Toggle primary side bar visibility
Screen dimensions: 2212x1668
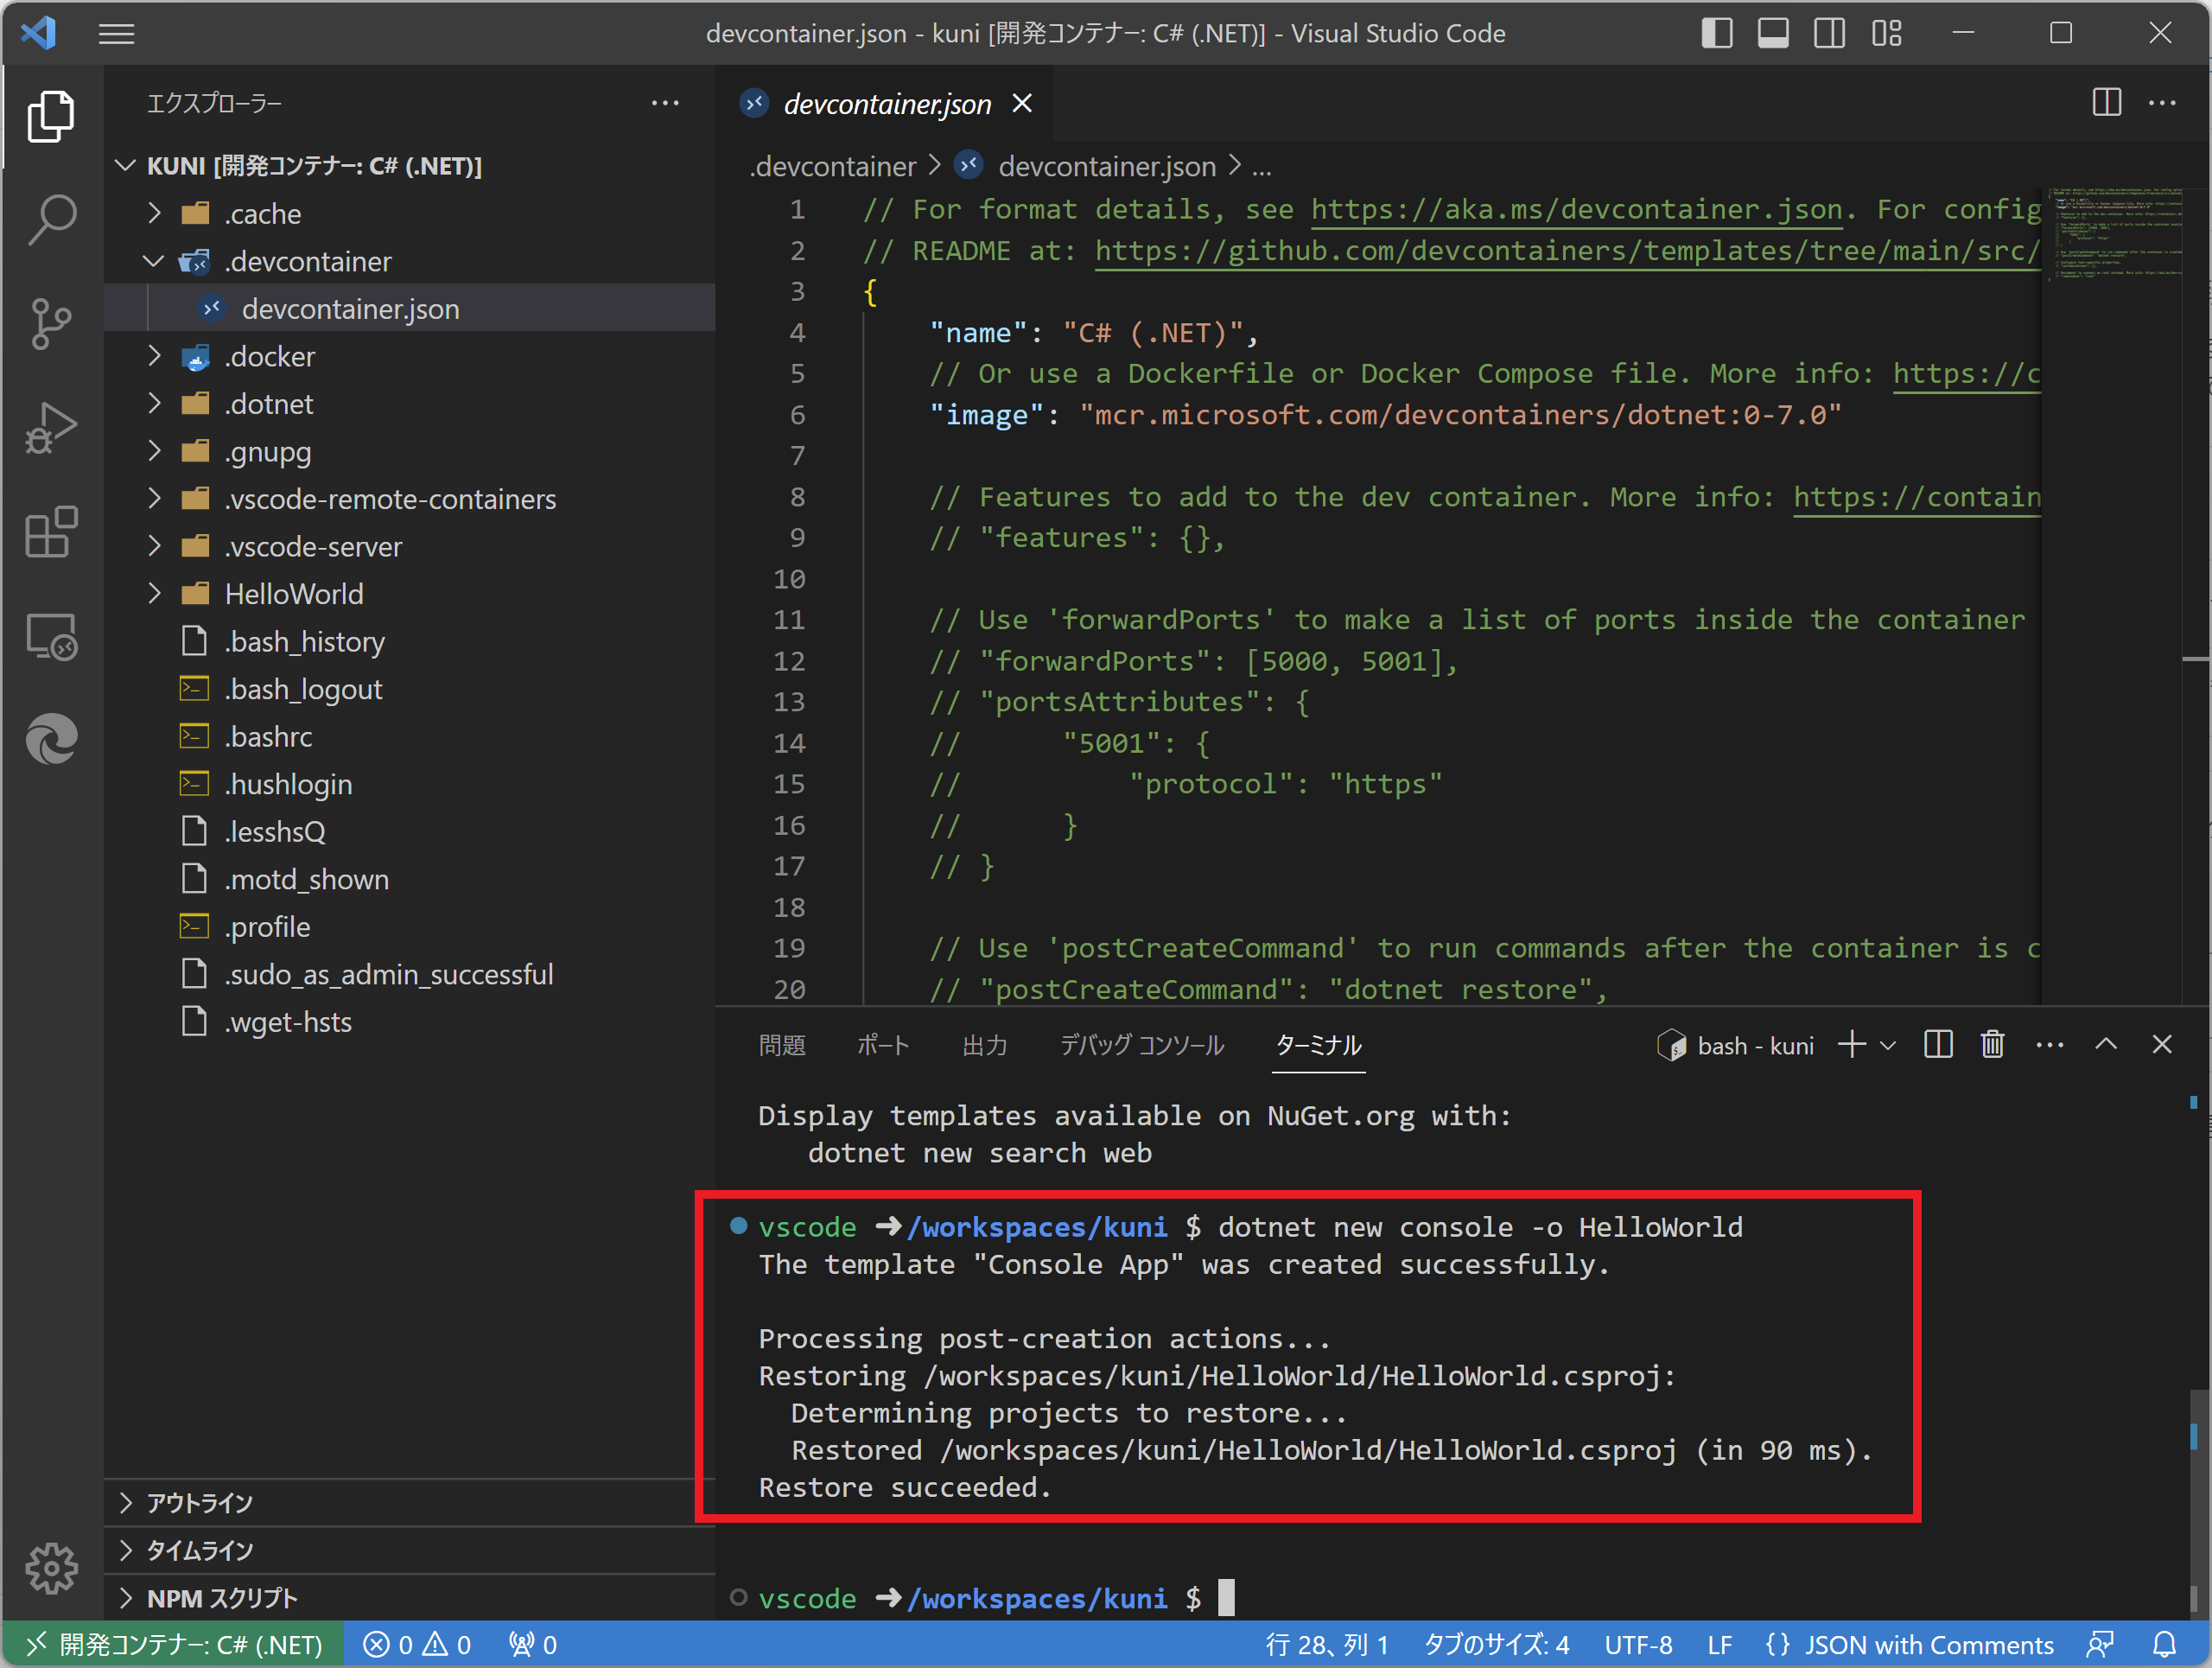point(1717,34)
